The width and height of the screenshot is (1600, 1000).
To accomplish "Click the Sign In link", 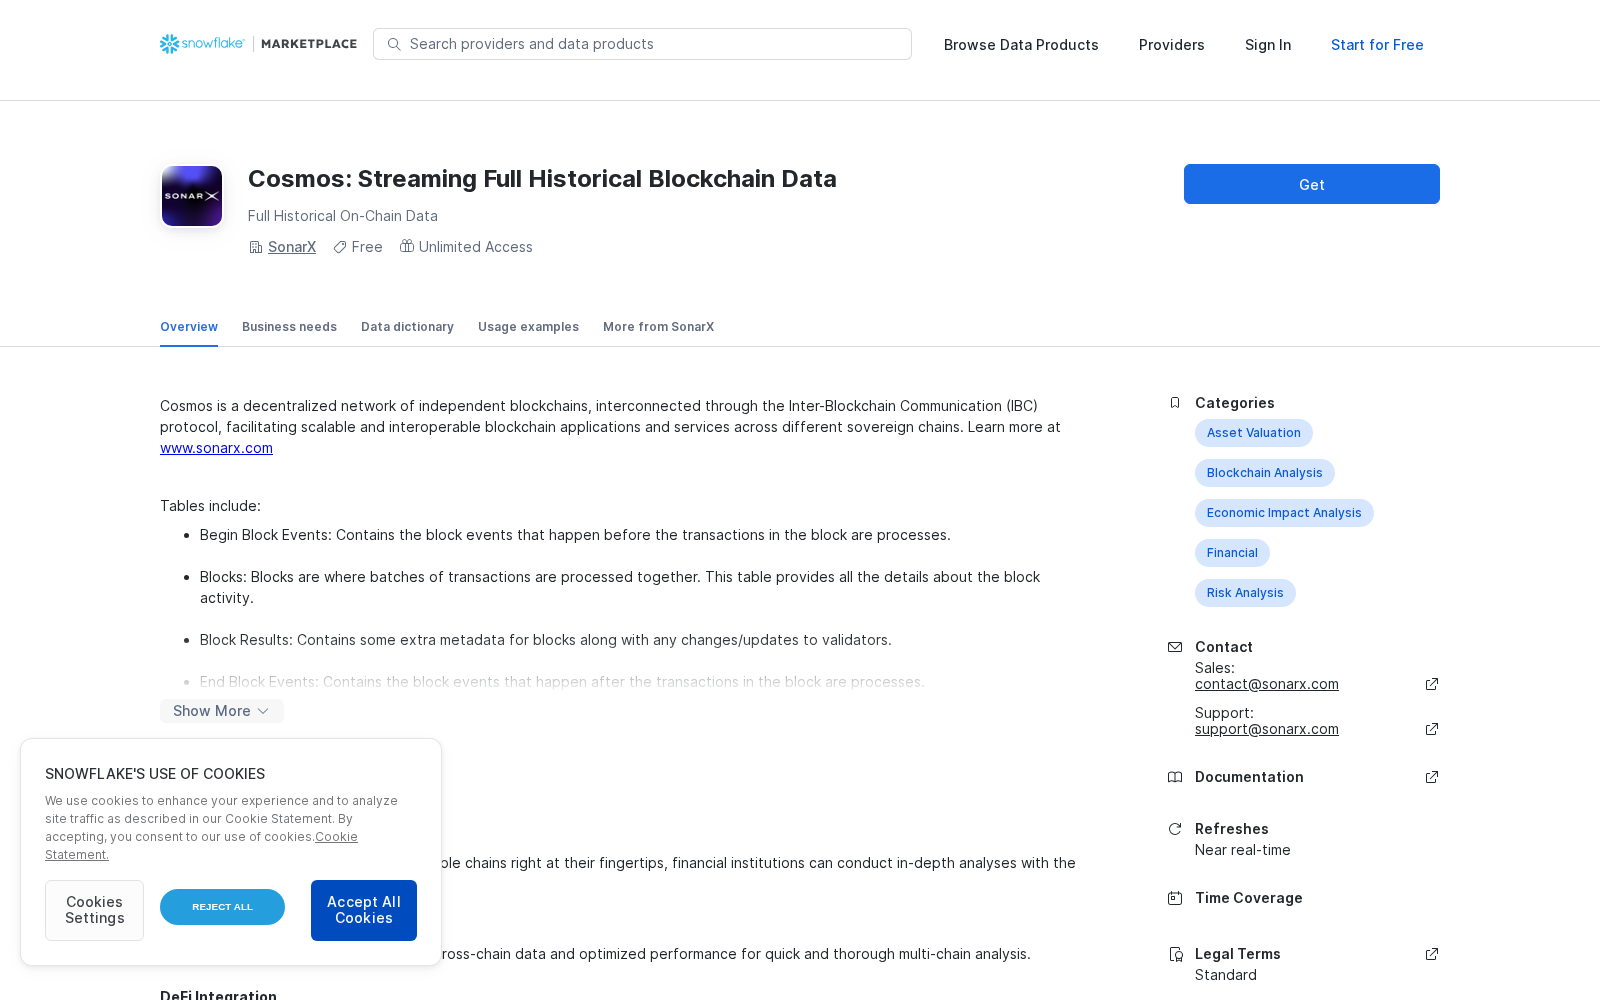I will (1268, 45).
